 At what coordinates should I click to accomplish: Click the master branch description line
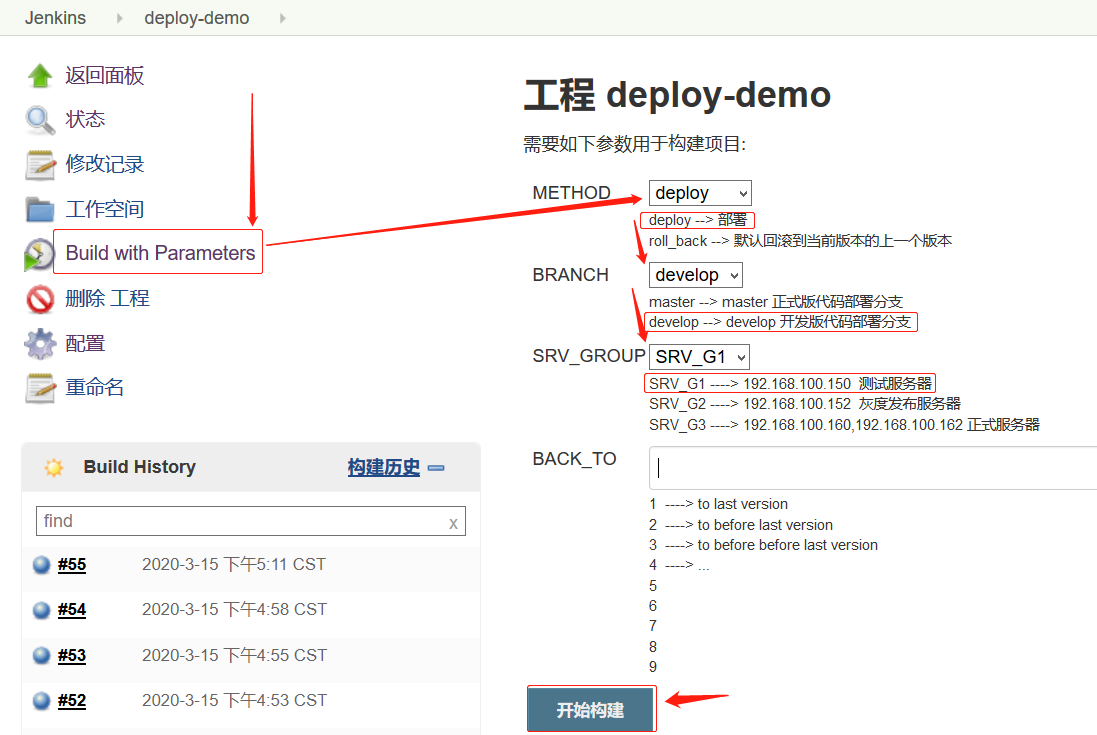776,302
